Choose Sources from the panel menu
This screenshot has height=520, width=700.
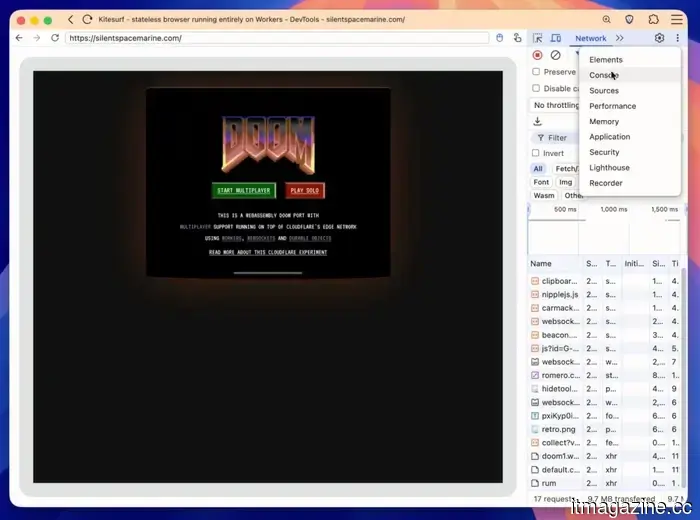point(630,91)
